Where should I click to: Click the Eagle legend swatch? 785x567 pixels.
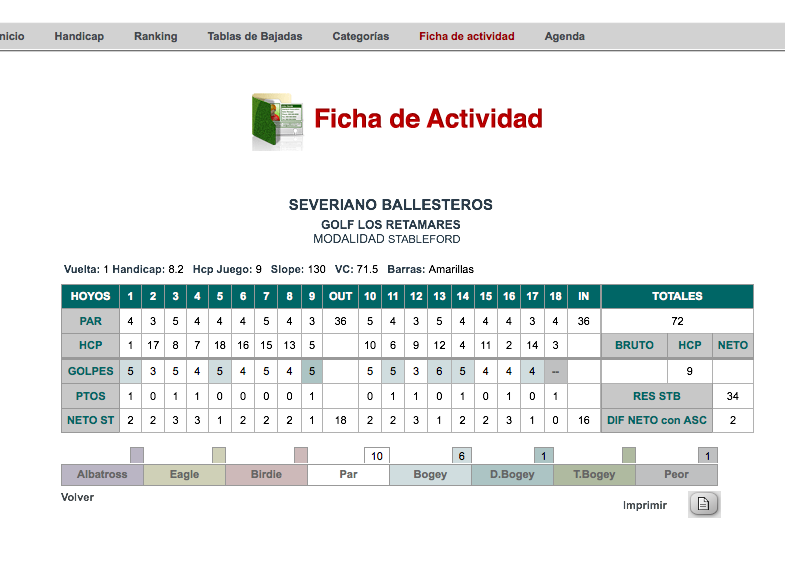click(x=184, y=474)
